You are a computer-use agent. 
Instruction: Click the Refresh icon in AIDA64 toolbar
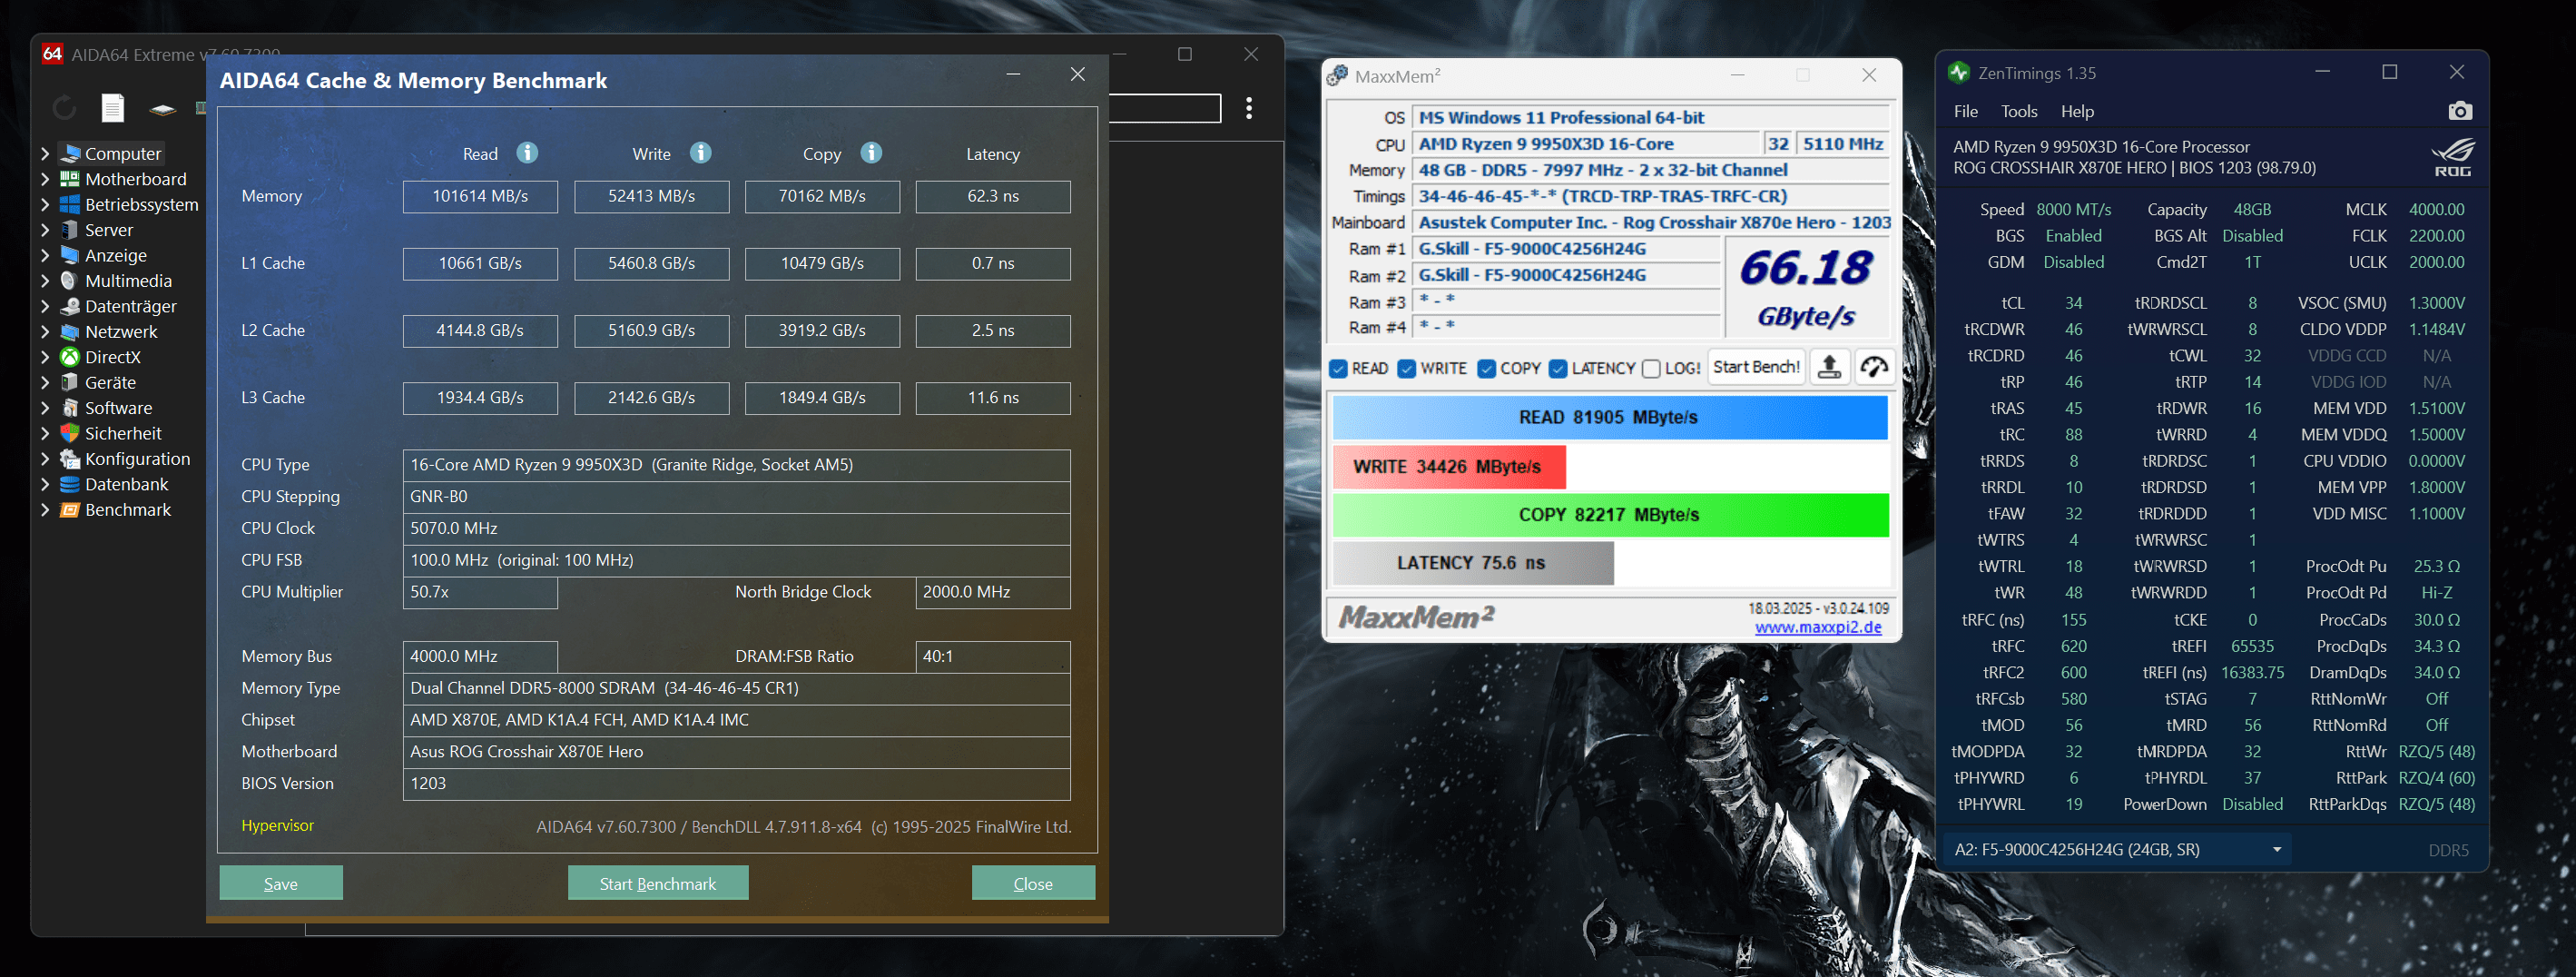65,108
